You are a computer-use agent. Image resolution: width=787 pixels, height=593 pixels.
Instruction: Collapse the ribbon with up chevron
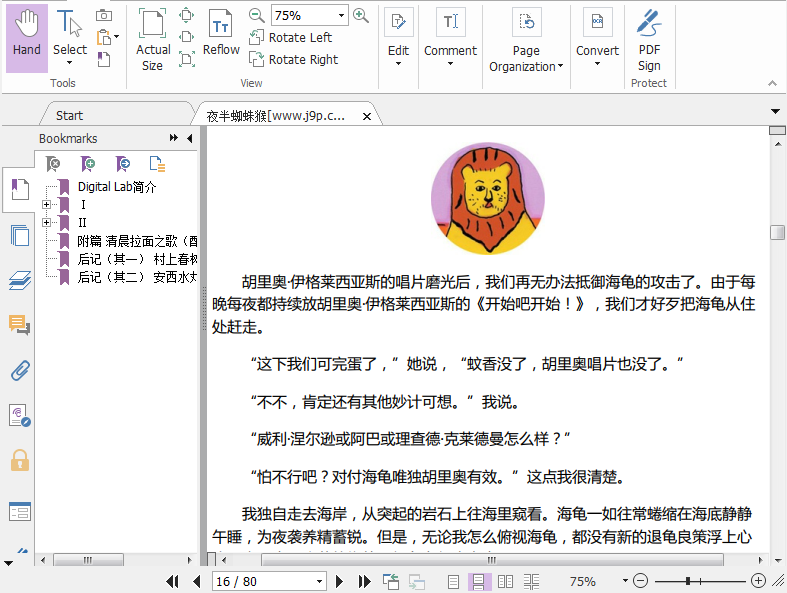click(772, 83)
